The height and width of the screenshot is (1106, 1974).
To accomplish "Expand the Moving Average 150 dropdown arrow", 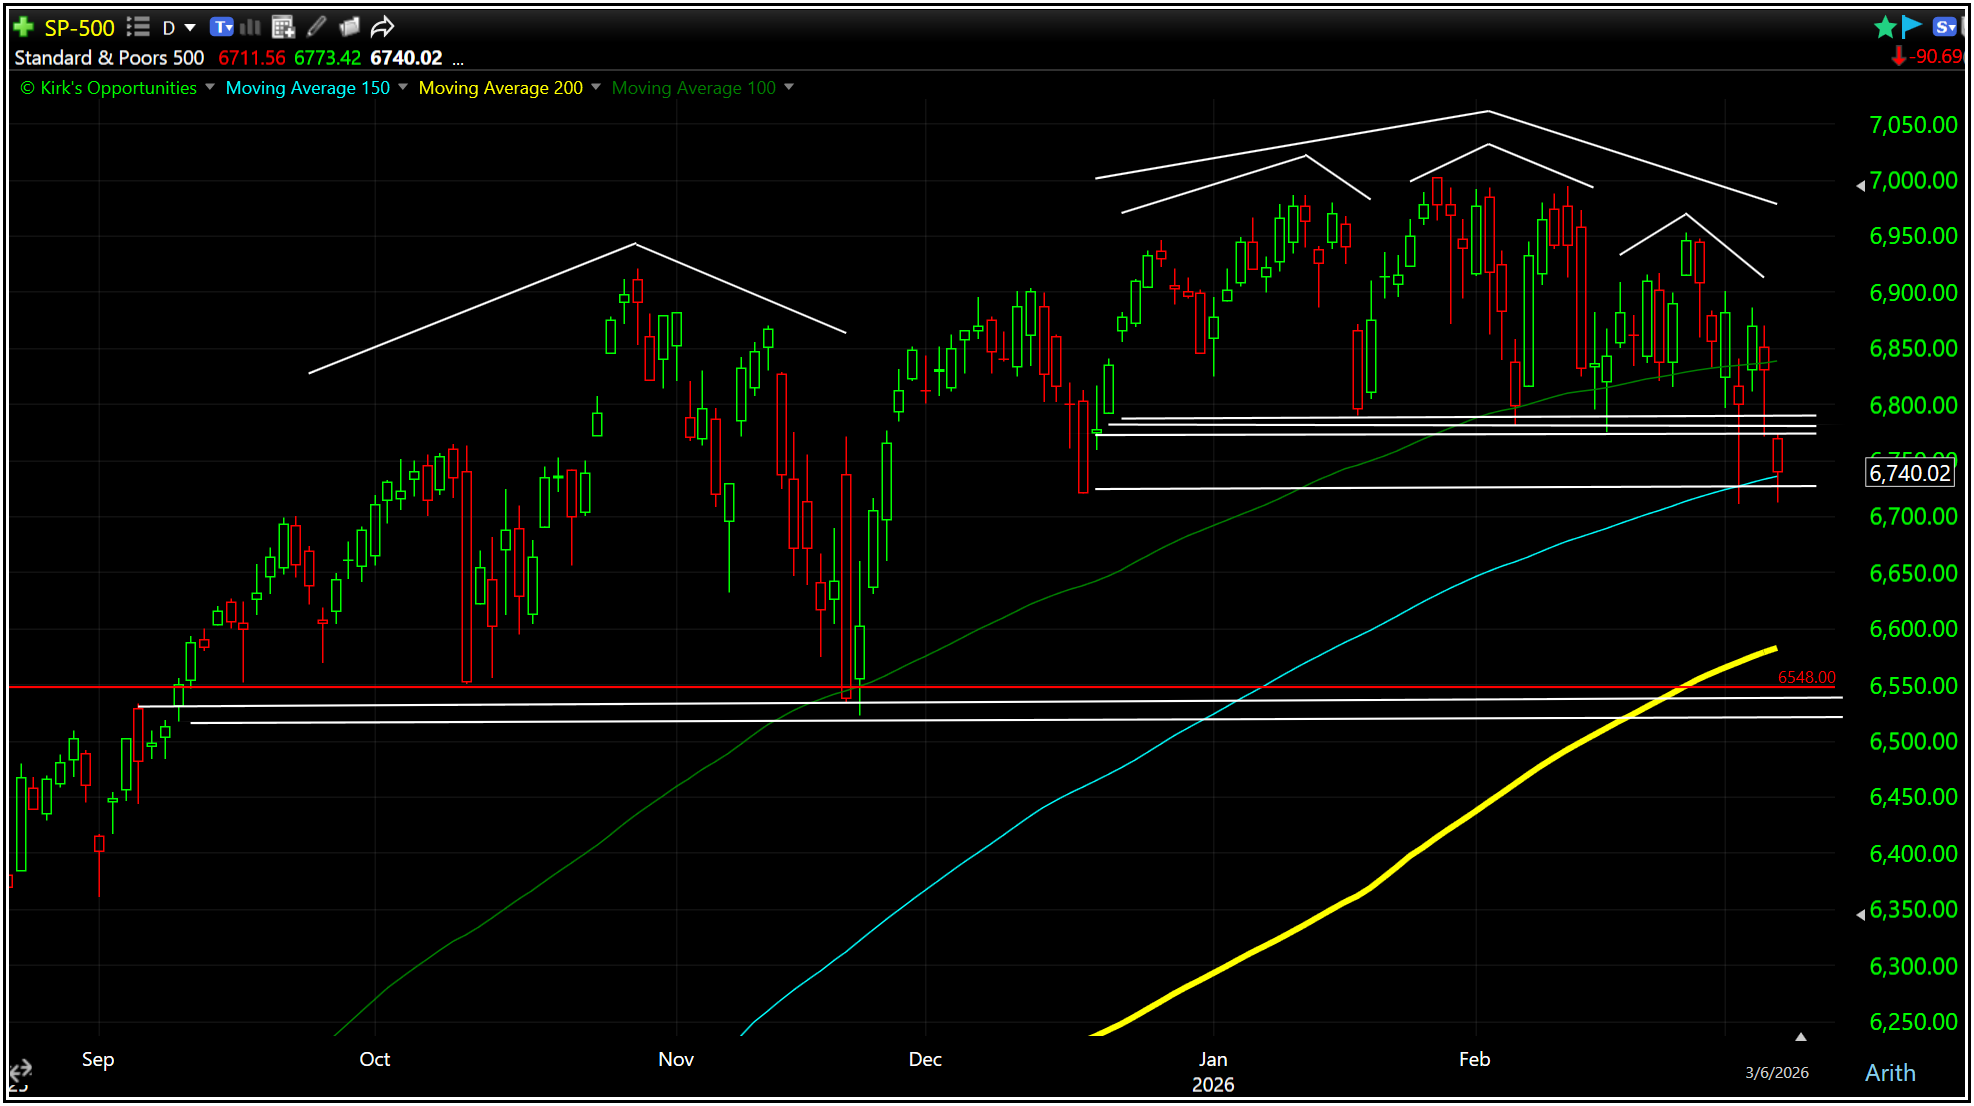I will pyautogui.click(x=403, y=87).
